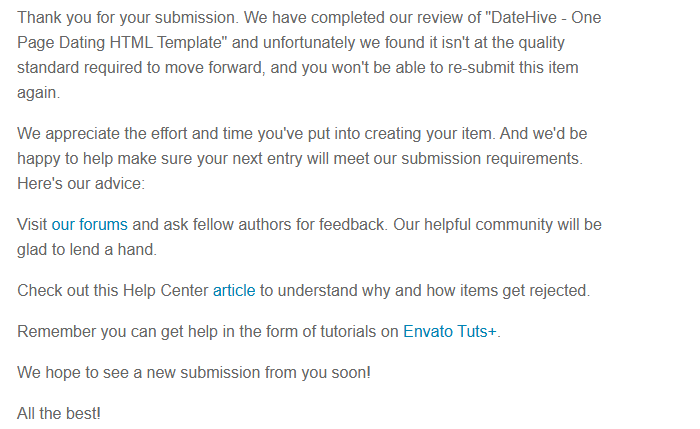The image size is (700, 429).
Task: Click the closing line "All the best!"
Action: coord(58,414)
